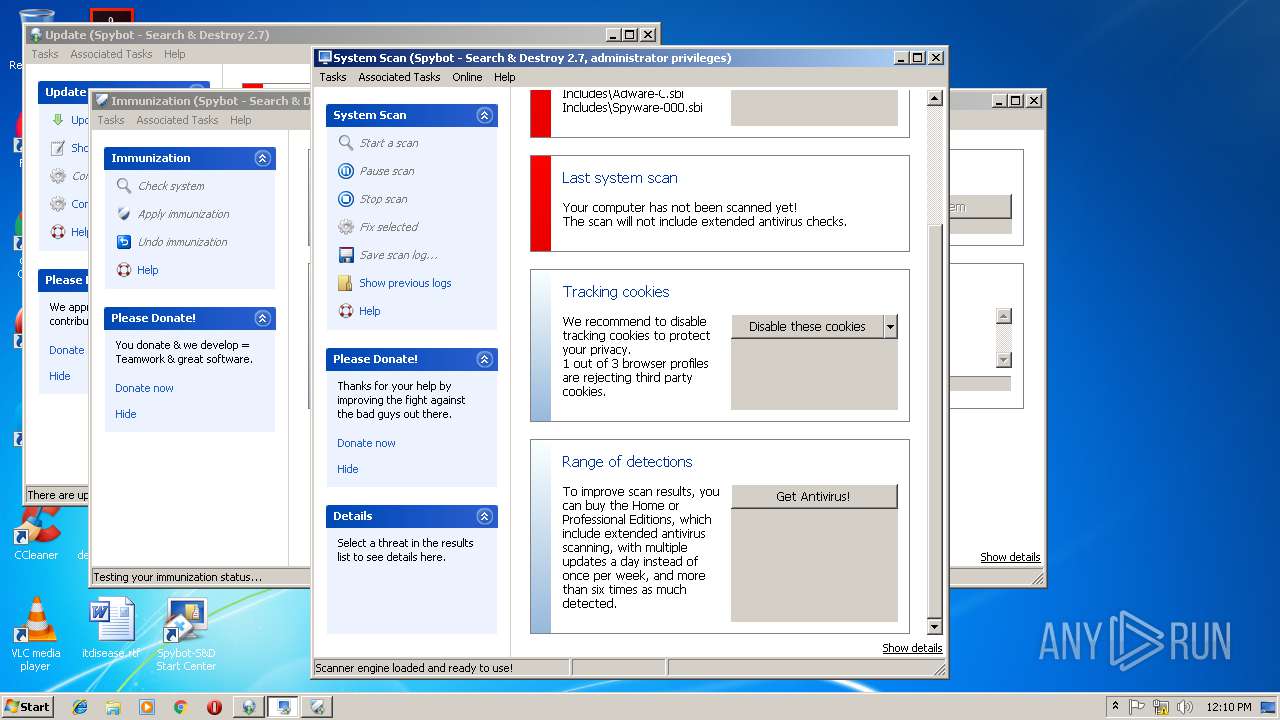Click 'Tracking cookies' heading
Image resolution: width=1280 pixels, height=720 pixels.
pyautogui.click(x=616, y=292)
